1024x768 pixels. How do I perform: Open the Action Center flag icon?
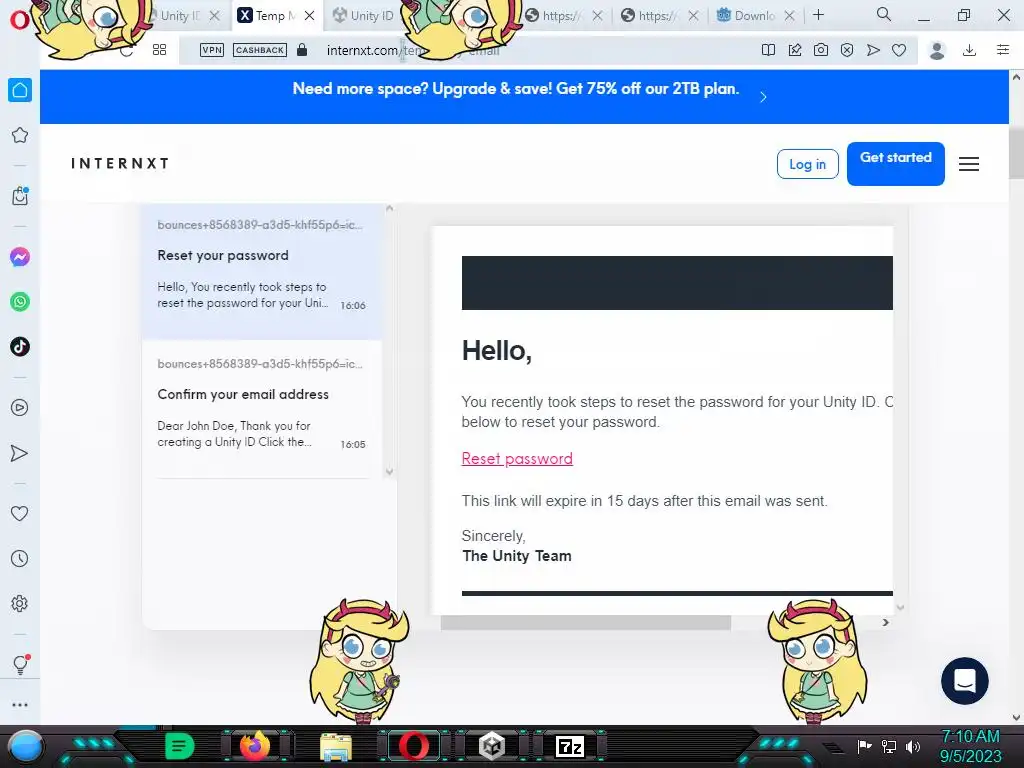tap(865, 746)
